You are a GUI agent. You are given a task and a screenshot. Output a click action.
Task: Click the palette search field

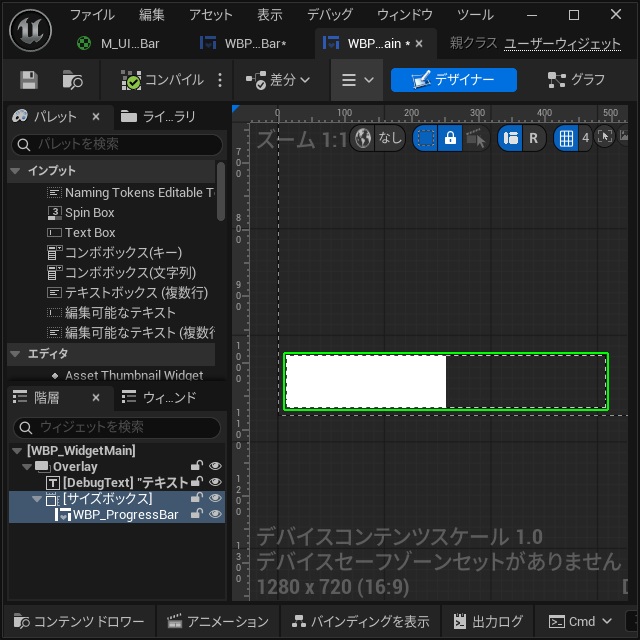pos(117,144)
